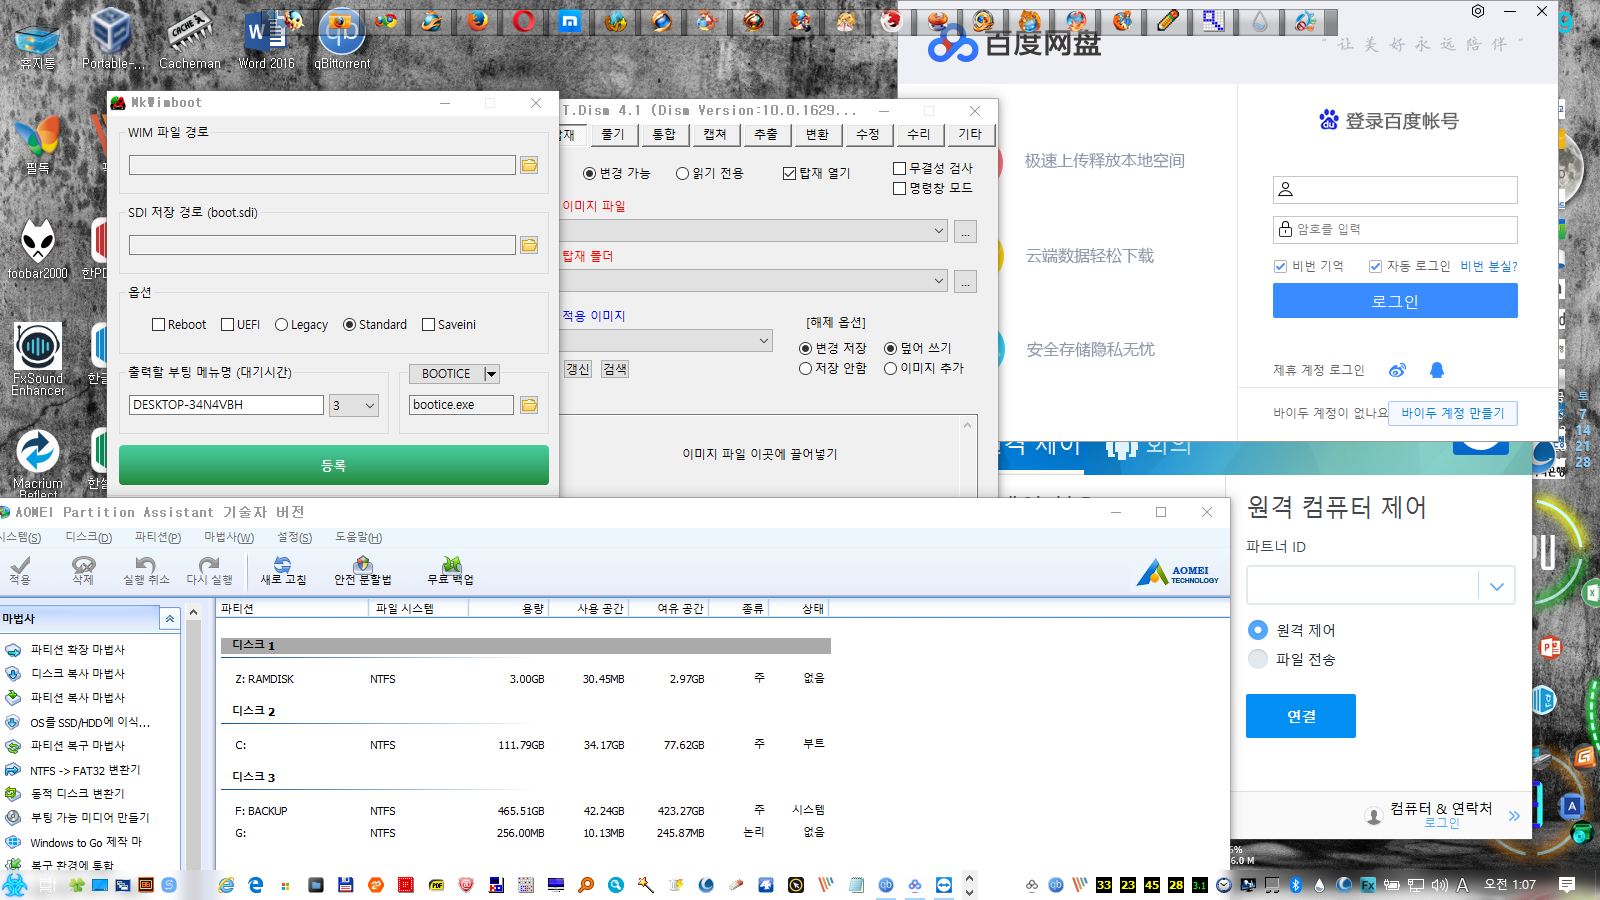
Task: Open the Word 2016 desktop shortcut
Action: [x=266, y=40]
